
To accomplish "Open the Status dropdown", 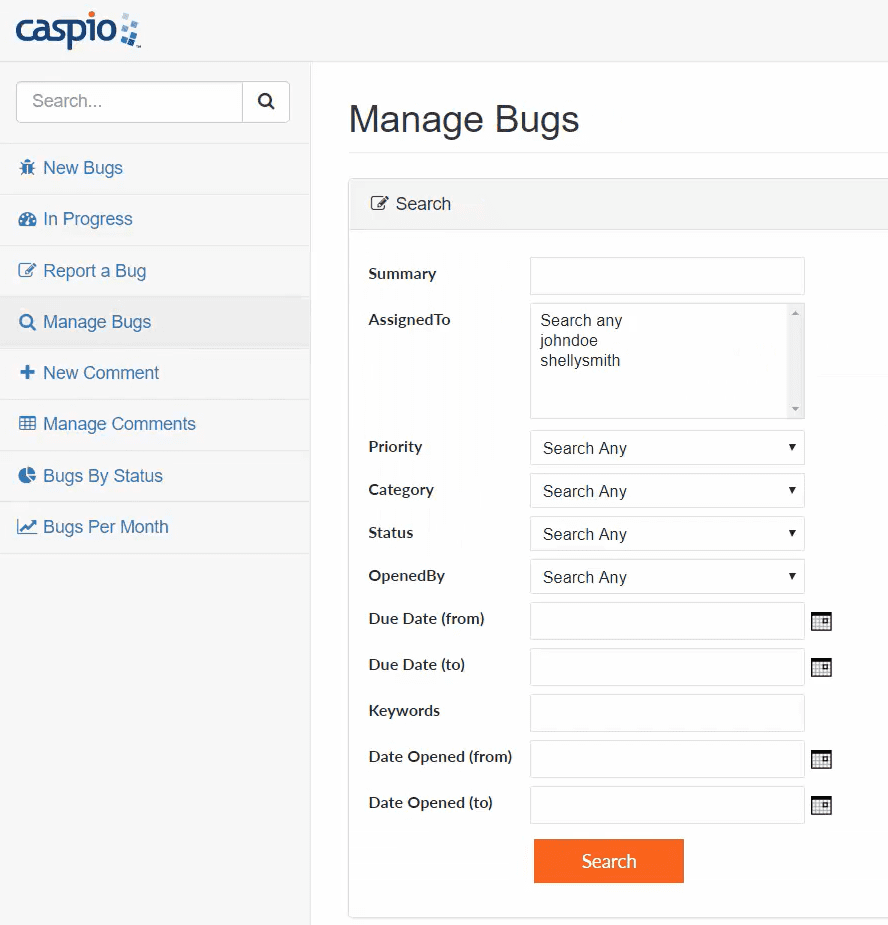I will pos(667,534).
